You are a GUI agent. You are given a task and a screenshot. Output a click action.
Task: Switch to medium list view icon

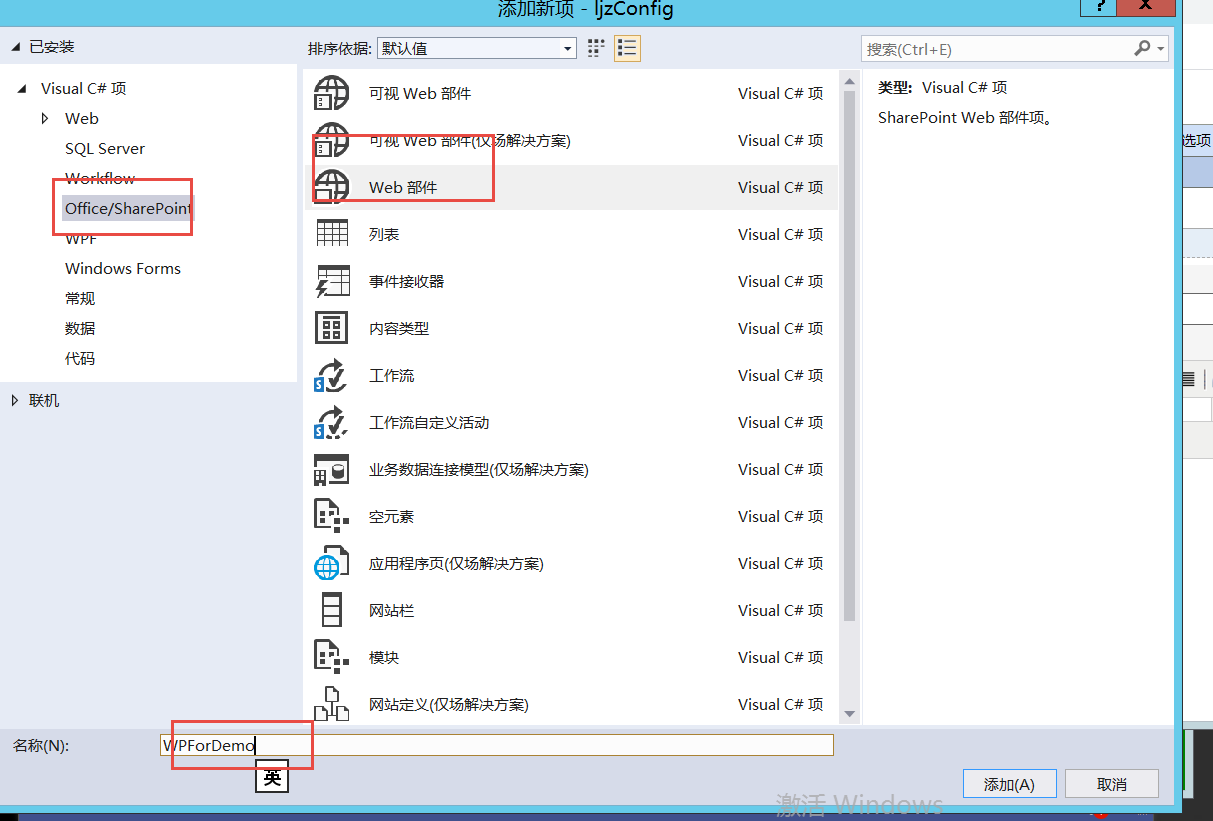628,48
